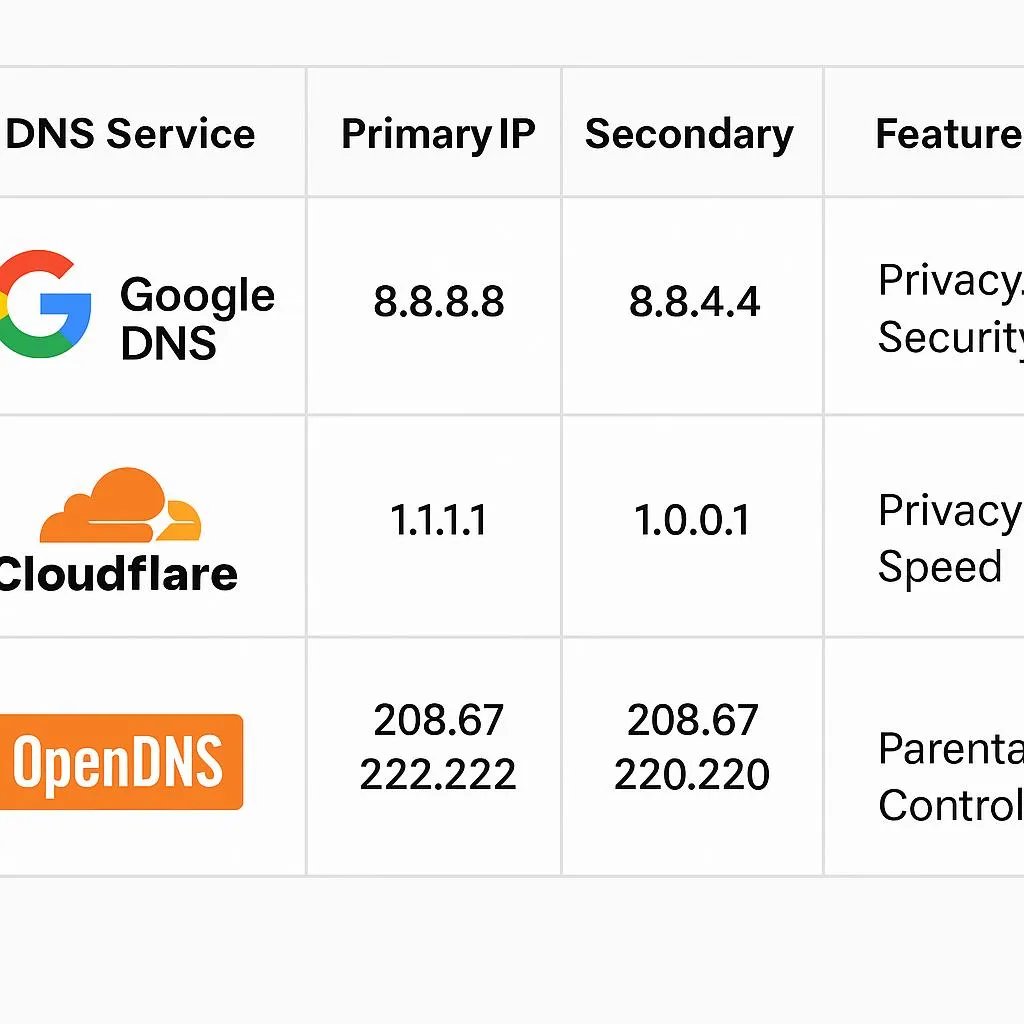
Task: Select the DNS Service column header
Action: click(x=130, y=134)
